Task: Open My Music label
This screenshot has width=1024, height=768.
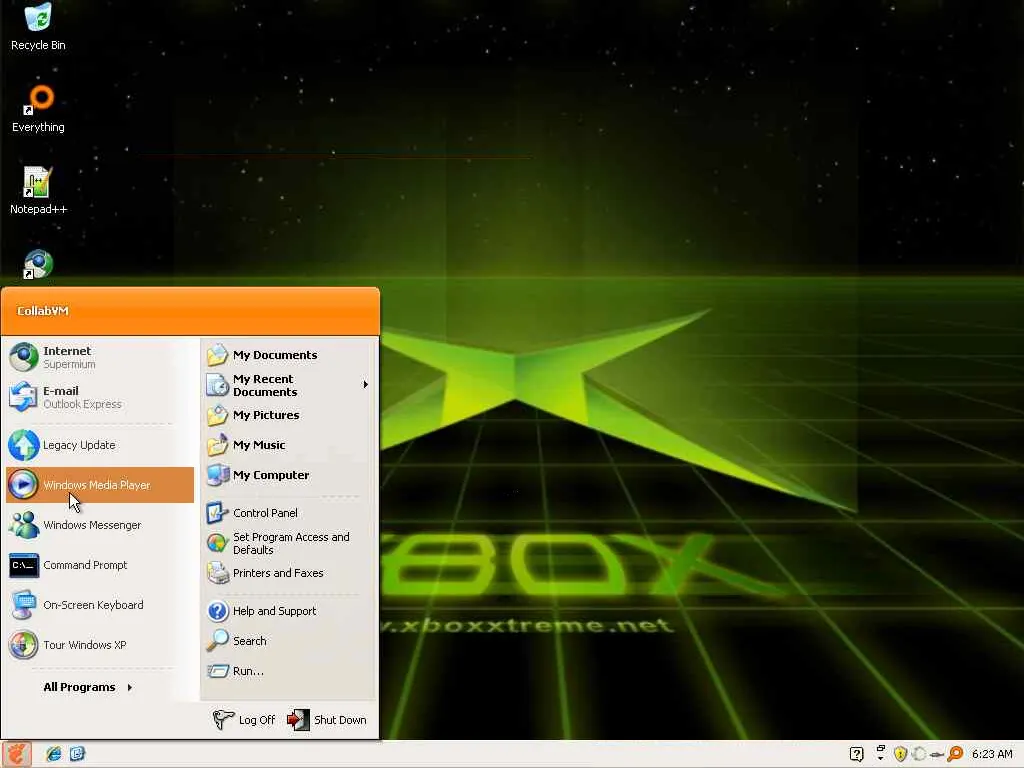Action: pos(259,445)
